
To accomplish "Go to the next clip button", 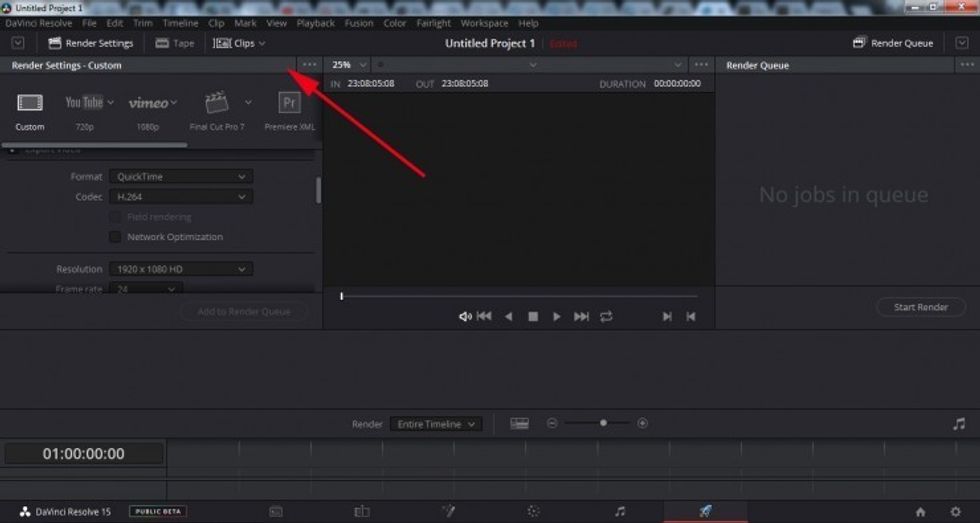I will [667, 317].
